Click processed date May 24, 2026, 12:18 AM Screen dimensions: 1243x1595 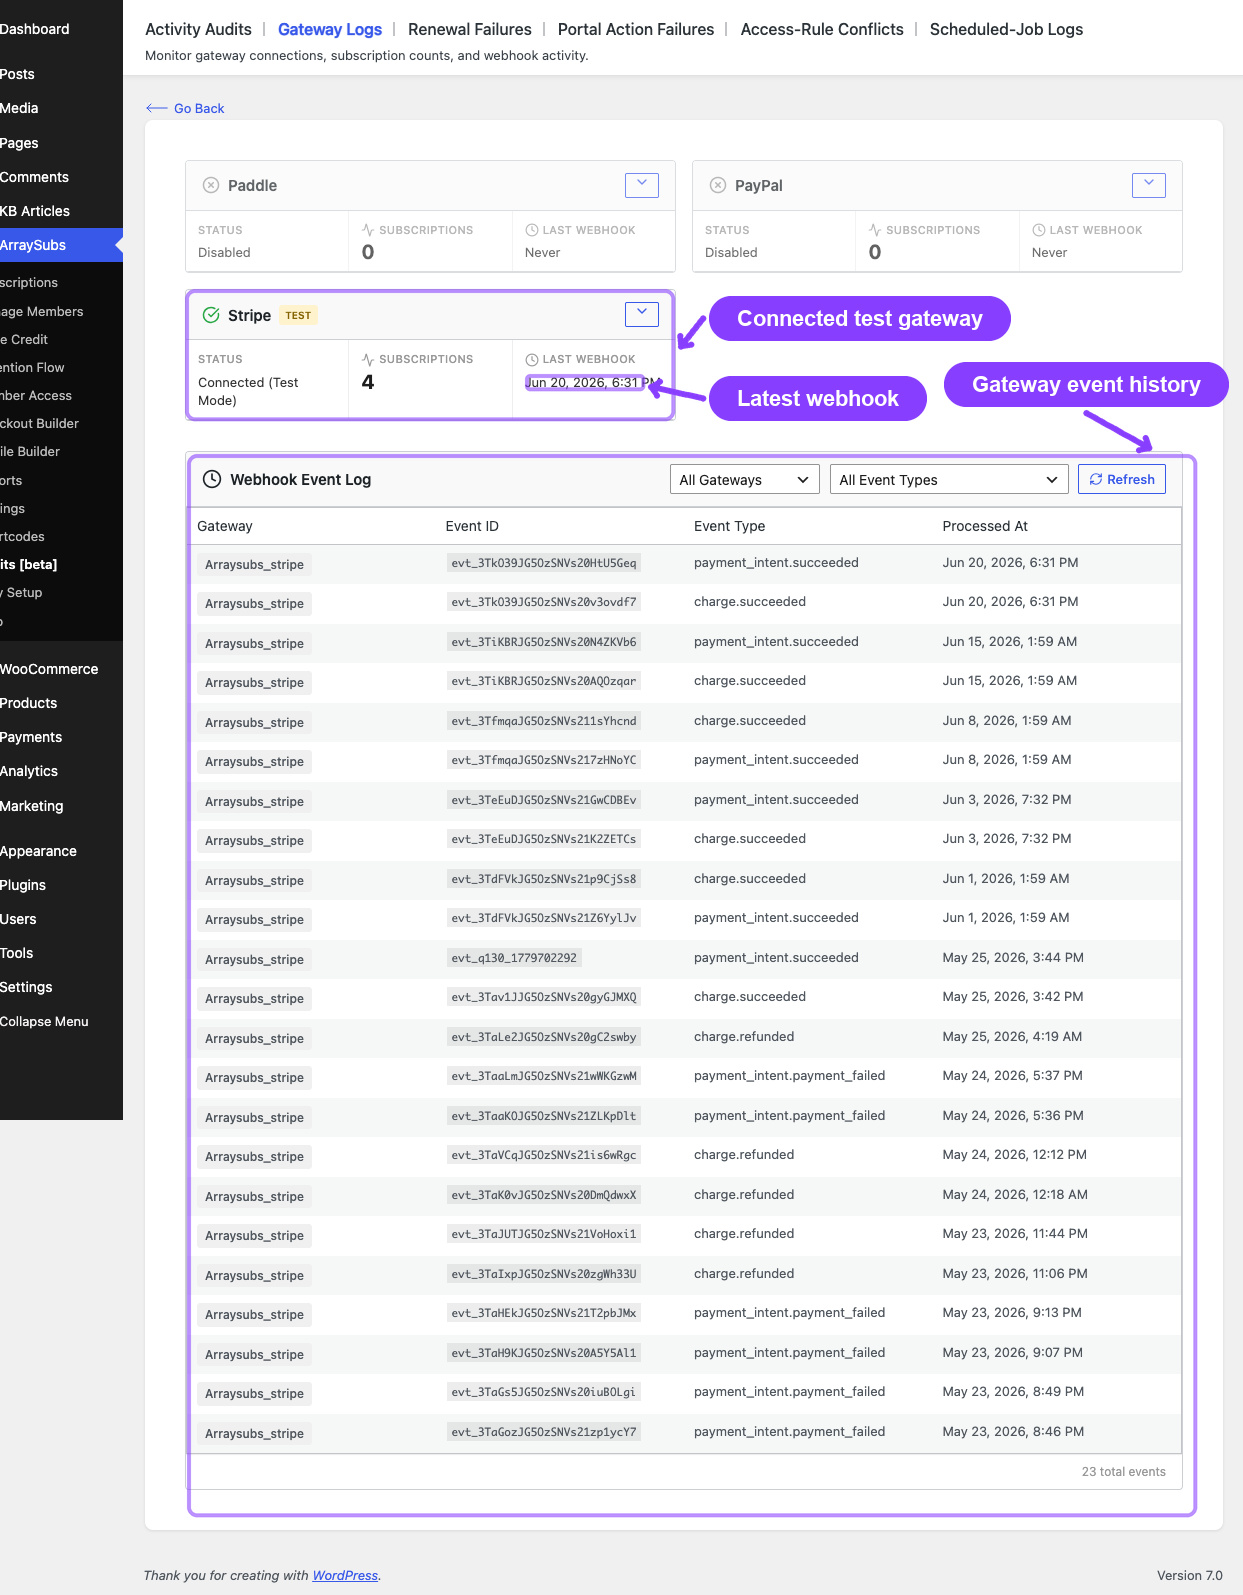tap(1015, 1195)
